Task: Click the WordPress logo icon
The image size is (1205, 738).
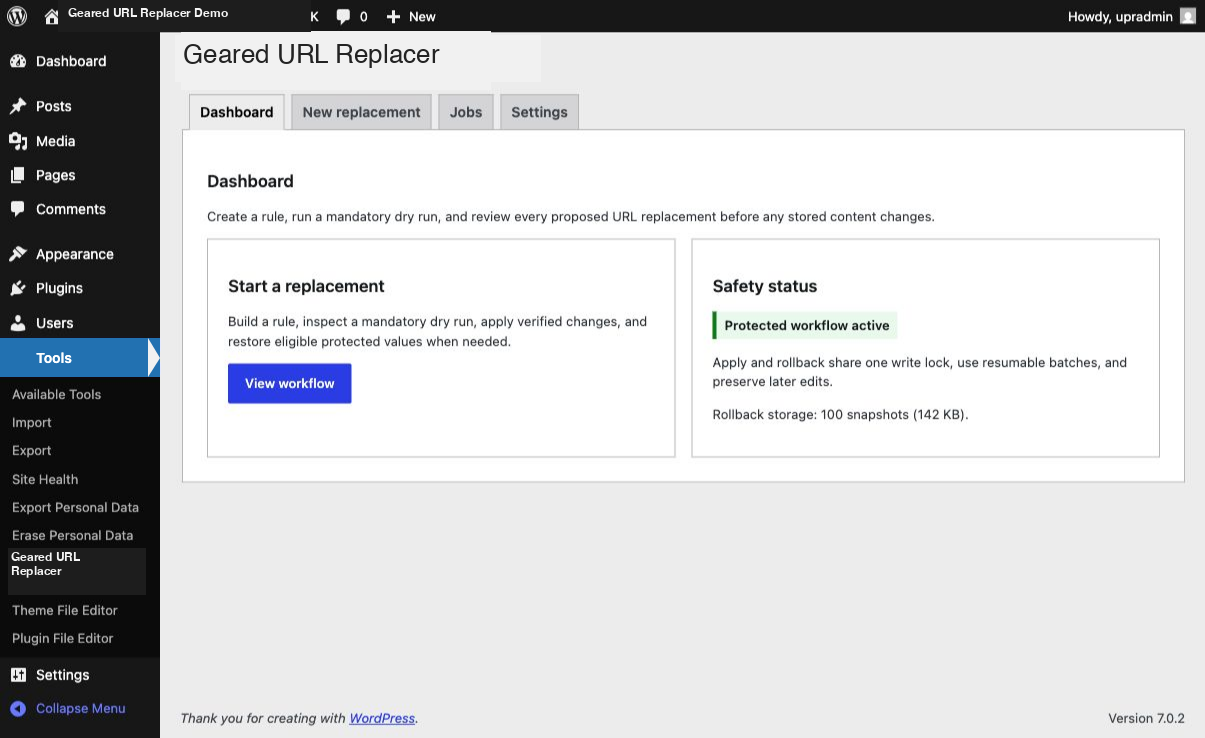Action: coord(16,16)
